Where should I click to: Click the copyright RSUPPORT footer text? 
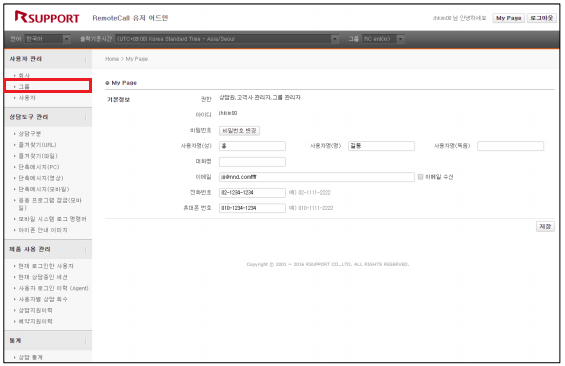328,264
